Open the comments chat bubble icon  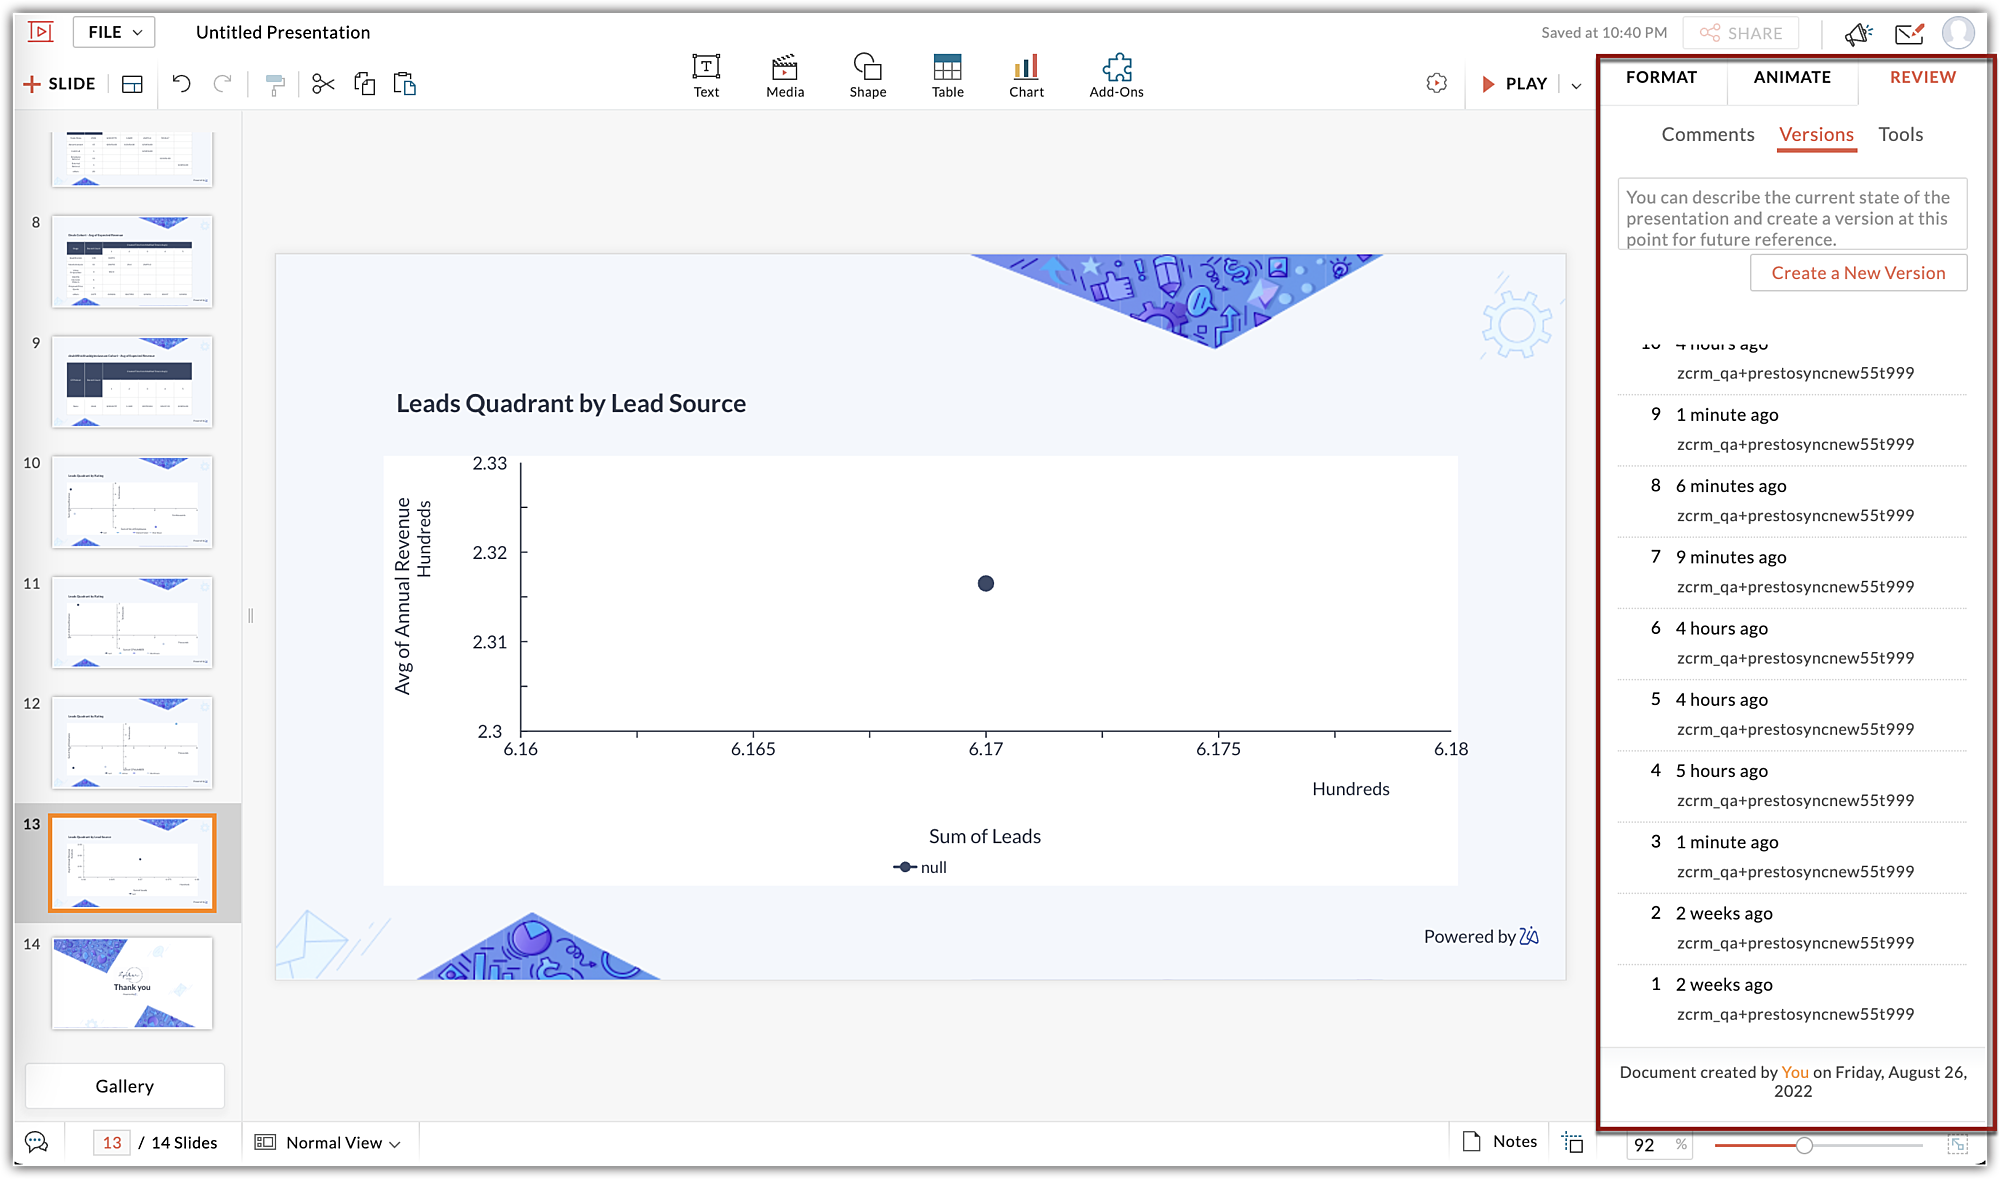(37, 1142)
